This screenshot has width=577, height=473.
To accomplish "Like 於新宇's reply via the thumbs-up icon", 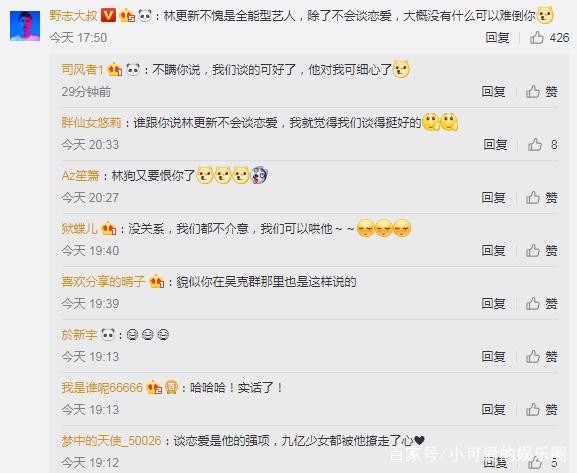I will click(x=533, y=357).
